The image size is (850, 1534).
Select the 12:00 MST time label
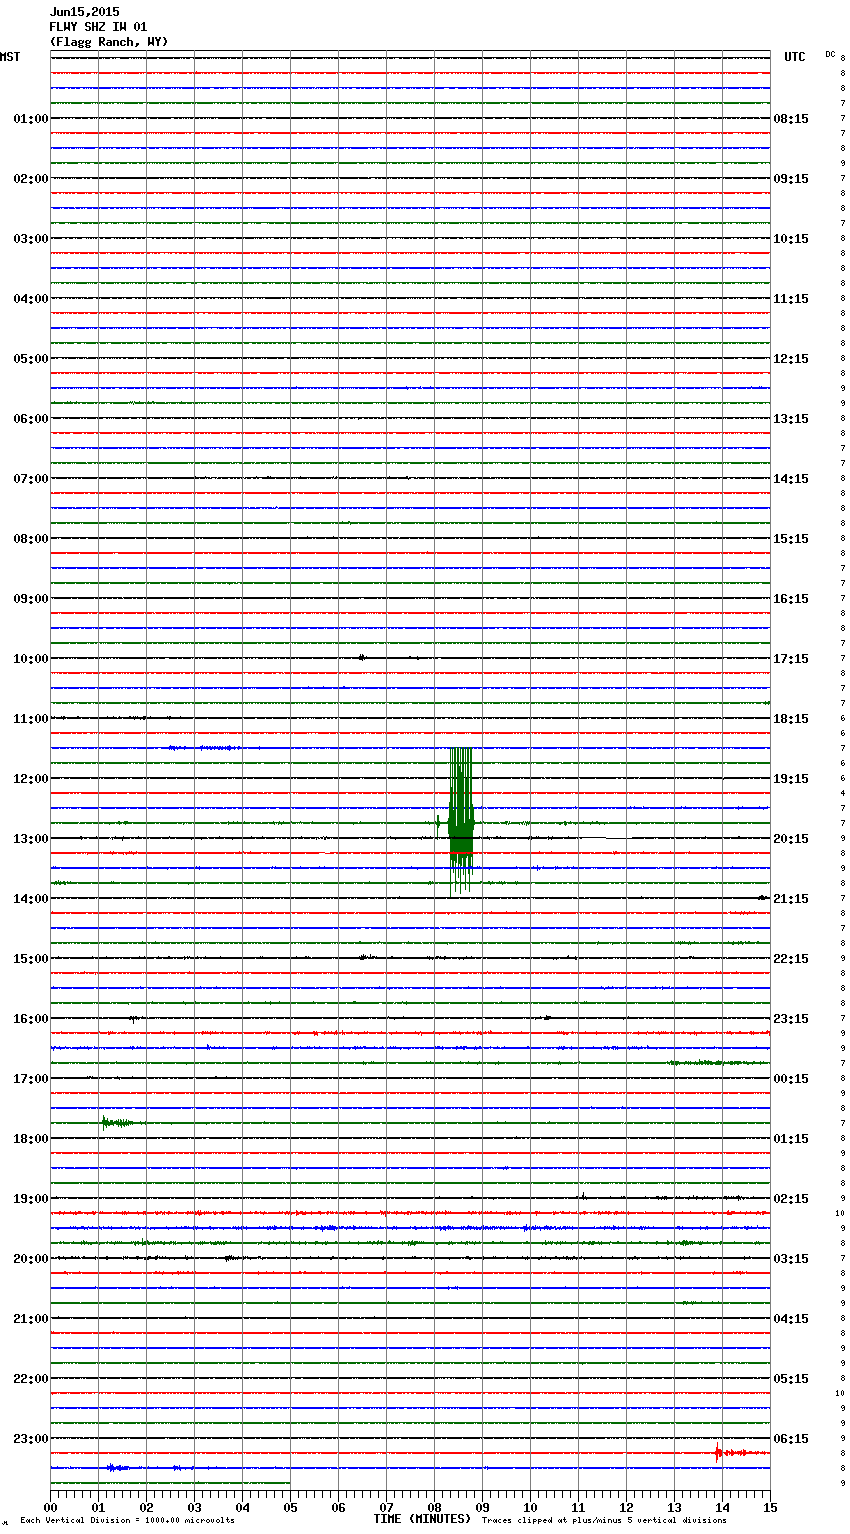(x=30, y=779)
